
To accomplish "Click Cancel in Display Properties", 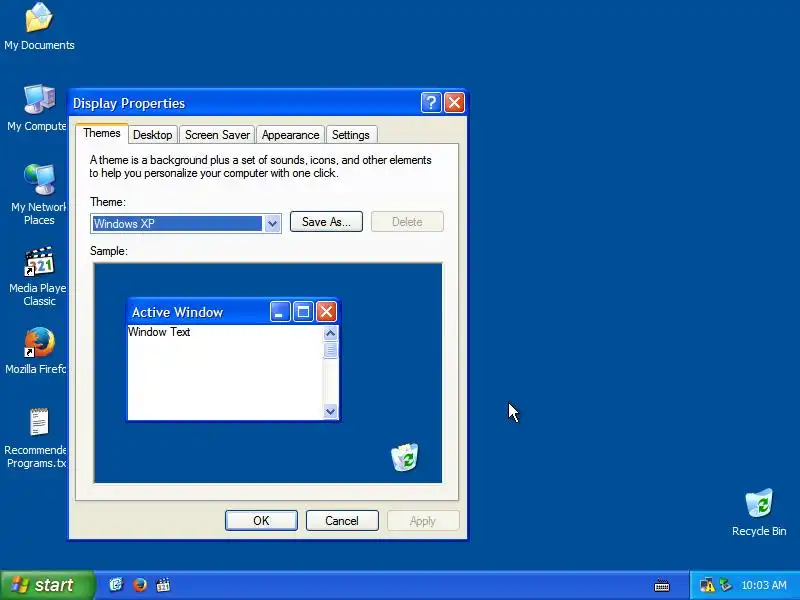I will coord(342,520).
